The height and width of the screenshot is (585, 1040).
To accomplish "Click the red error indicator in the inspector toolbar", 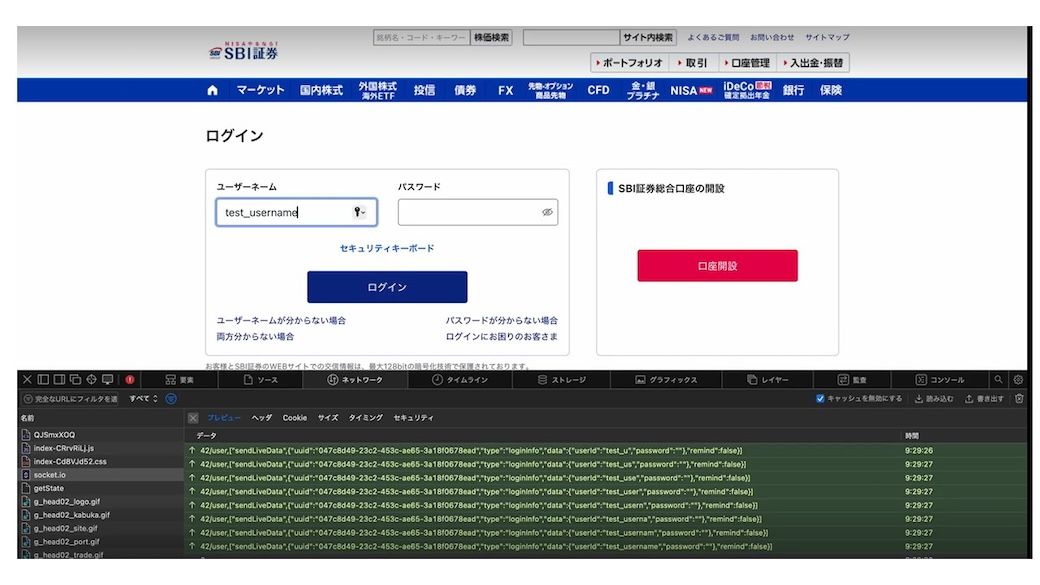I will (130, 379).
